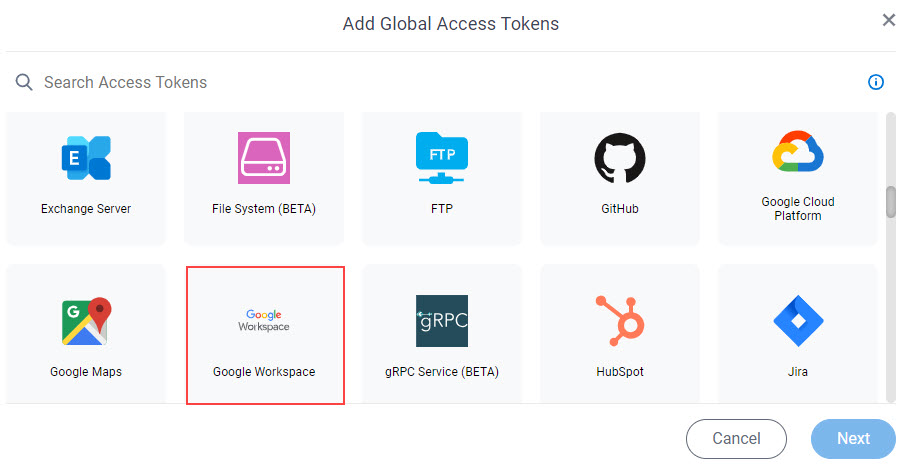Choose the HubSpot sprocket icon
Image resolution: width=903 pixels, height=464 pixels.
(x=620, y=321)
